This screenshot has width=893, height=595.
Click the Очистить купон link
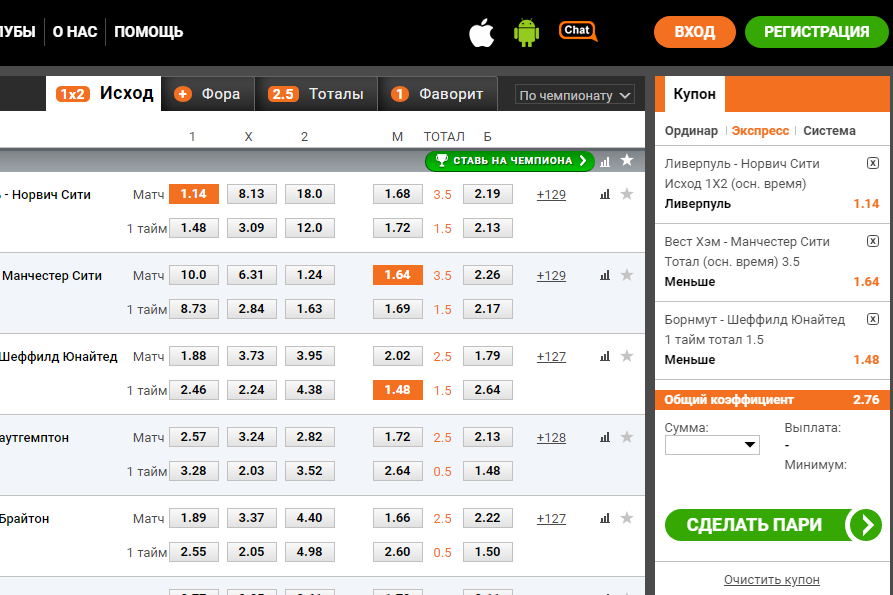772,580
